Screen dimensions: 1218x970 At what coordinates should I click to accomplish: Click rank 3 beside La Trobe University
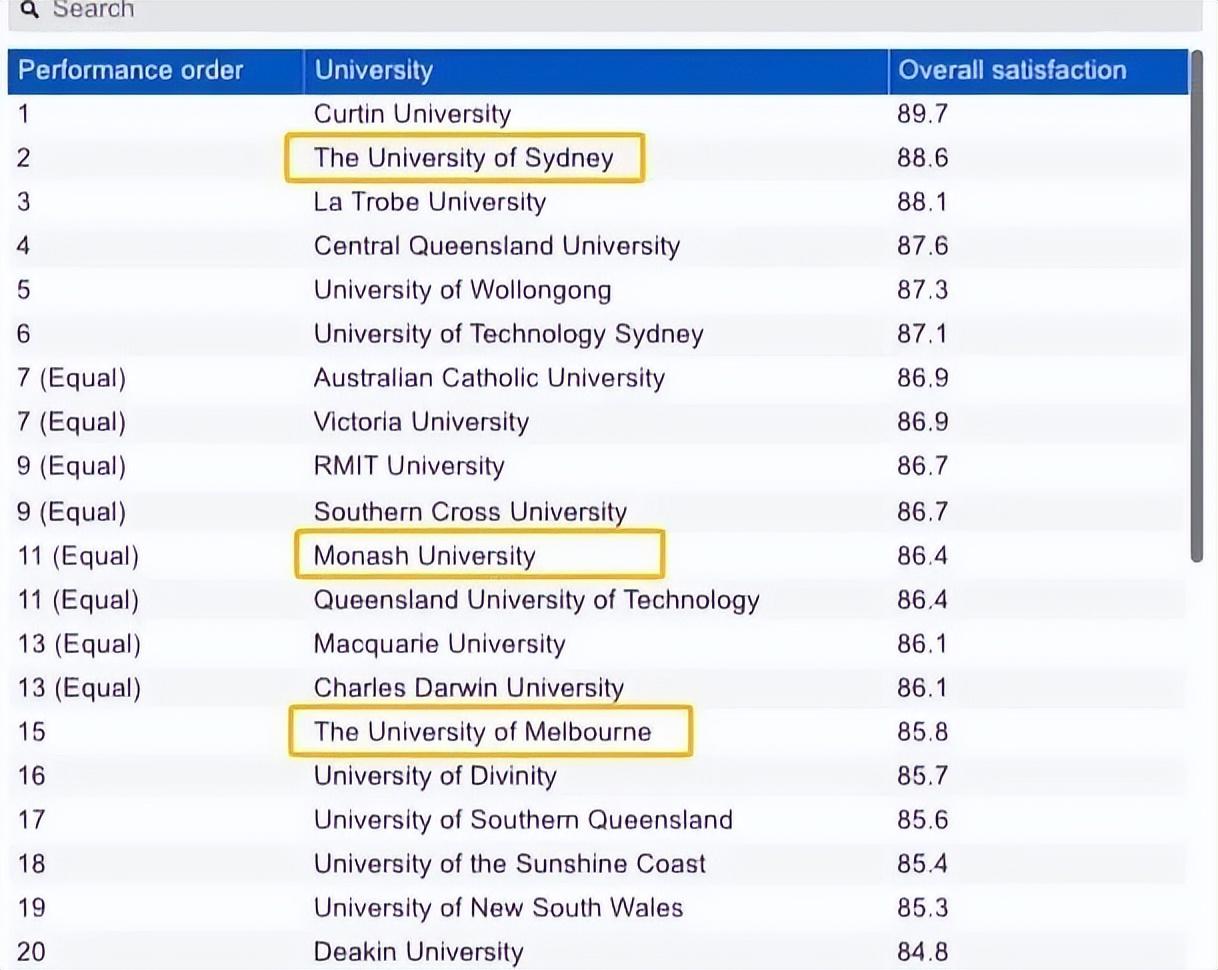click(24, 202)
